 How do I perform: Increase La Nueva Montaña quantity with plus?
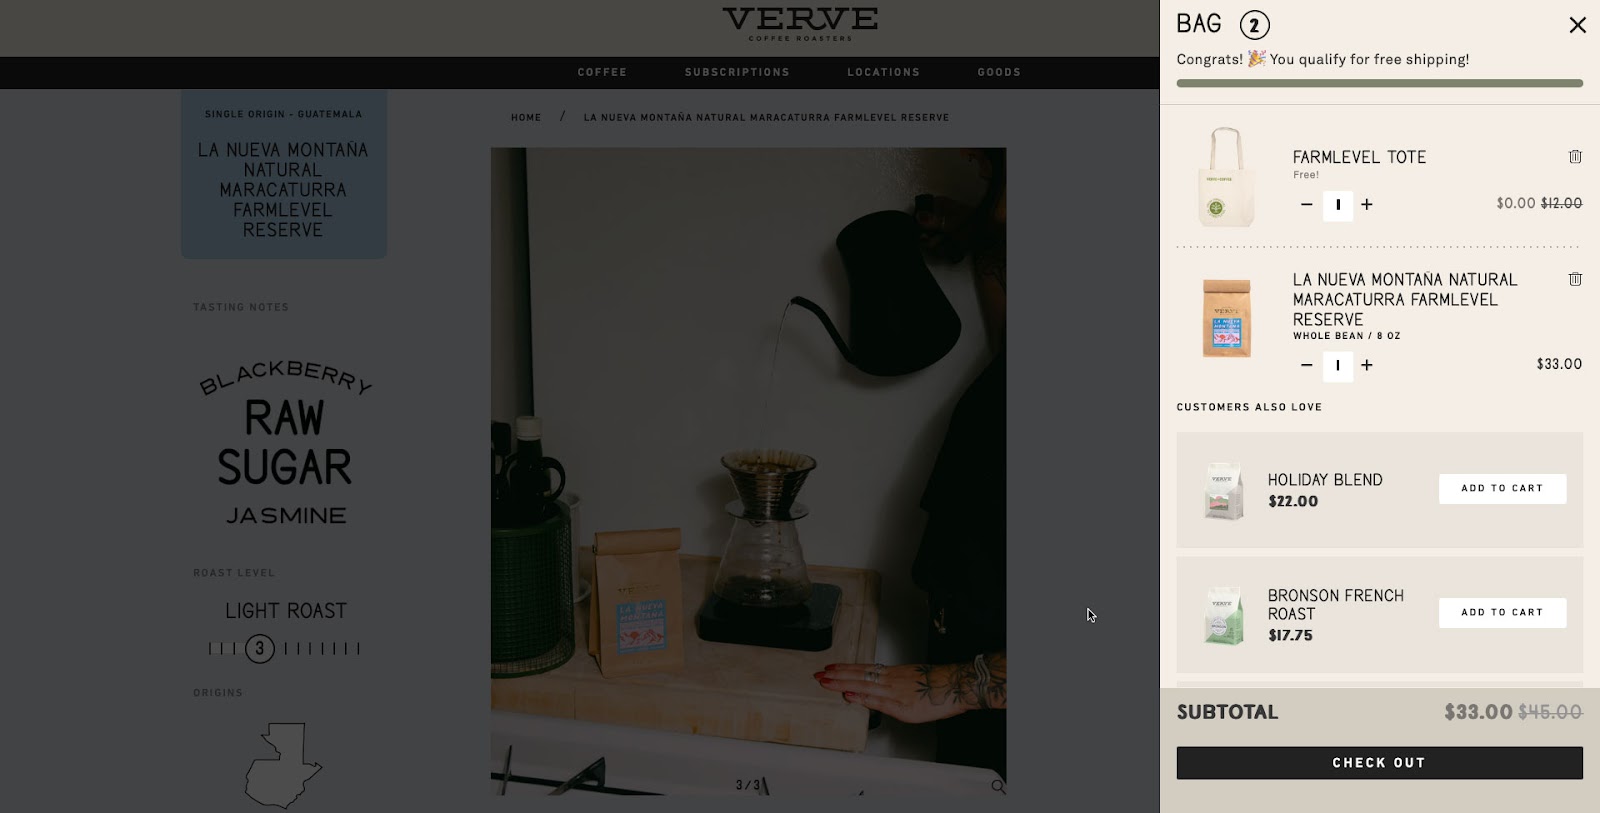coord(1367,365)
